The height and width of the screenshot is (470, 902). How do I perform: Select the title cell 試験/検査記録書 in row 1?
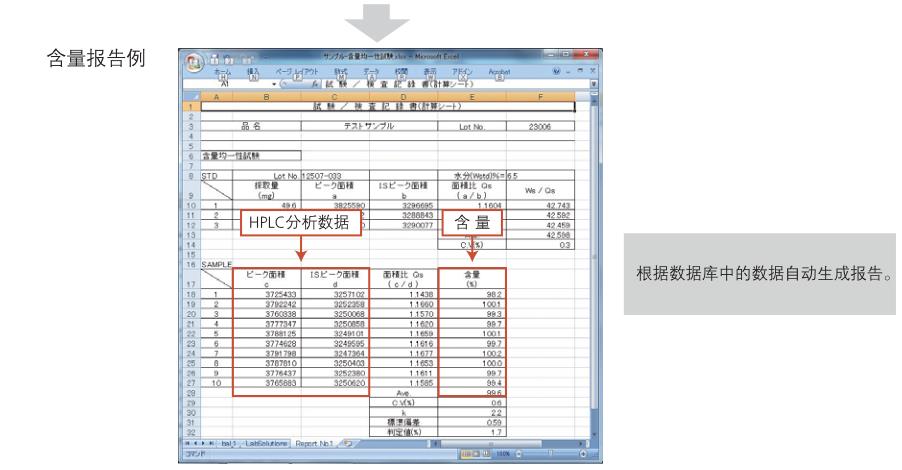[387, 106]
